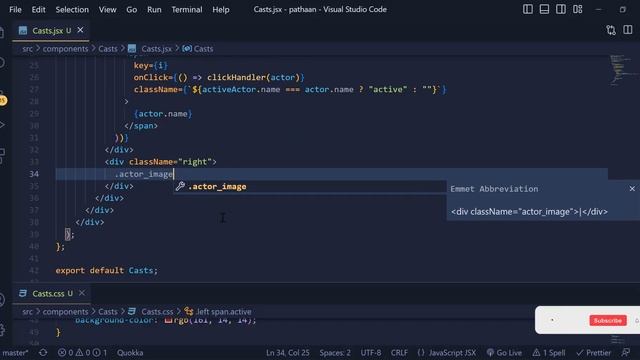This screenshot has width=640, height=360.
Task: Click src in Casts.css breadcrumb
Action: [x=27, y=311]
